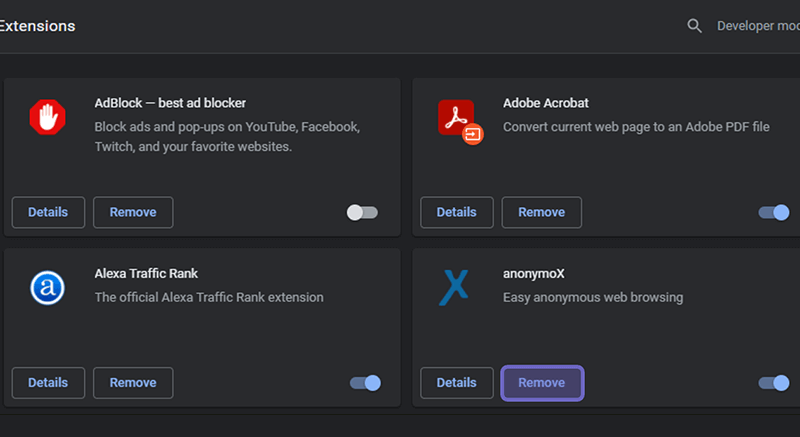Viewport: 800px width, 437px height.
Task: Open Details for anonymoX
Action: pos(457,383)
